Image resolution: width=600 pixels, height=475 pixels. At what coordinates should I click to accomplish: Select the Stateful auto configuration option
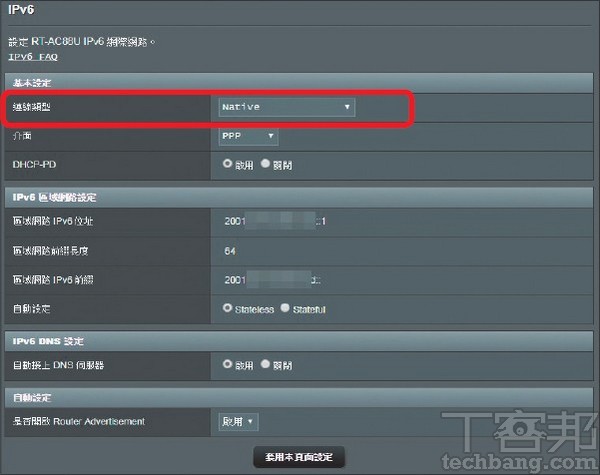[x=285, y=309]
